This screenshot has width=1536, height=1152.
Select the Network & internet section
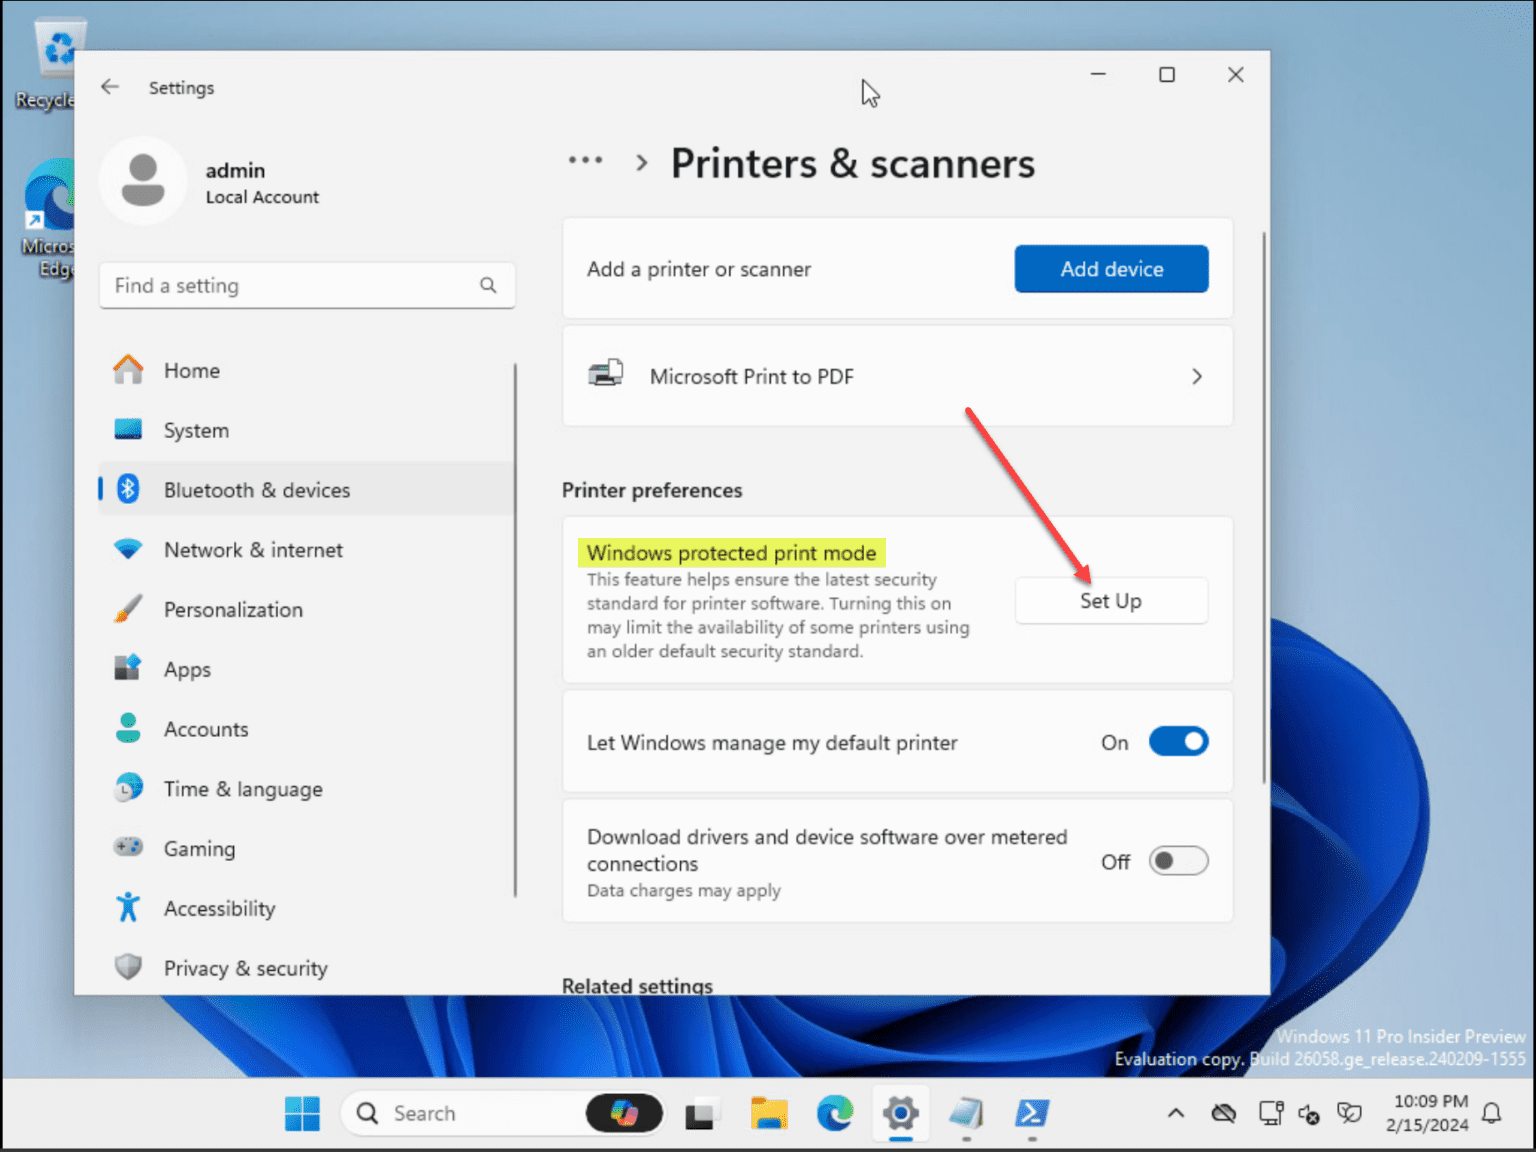coord(252,549)
